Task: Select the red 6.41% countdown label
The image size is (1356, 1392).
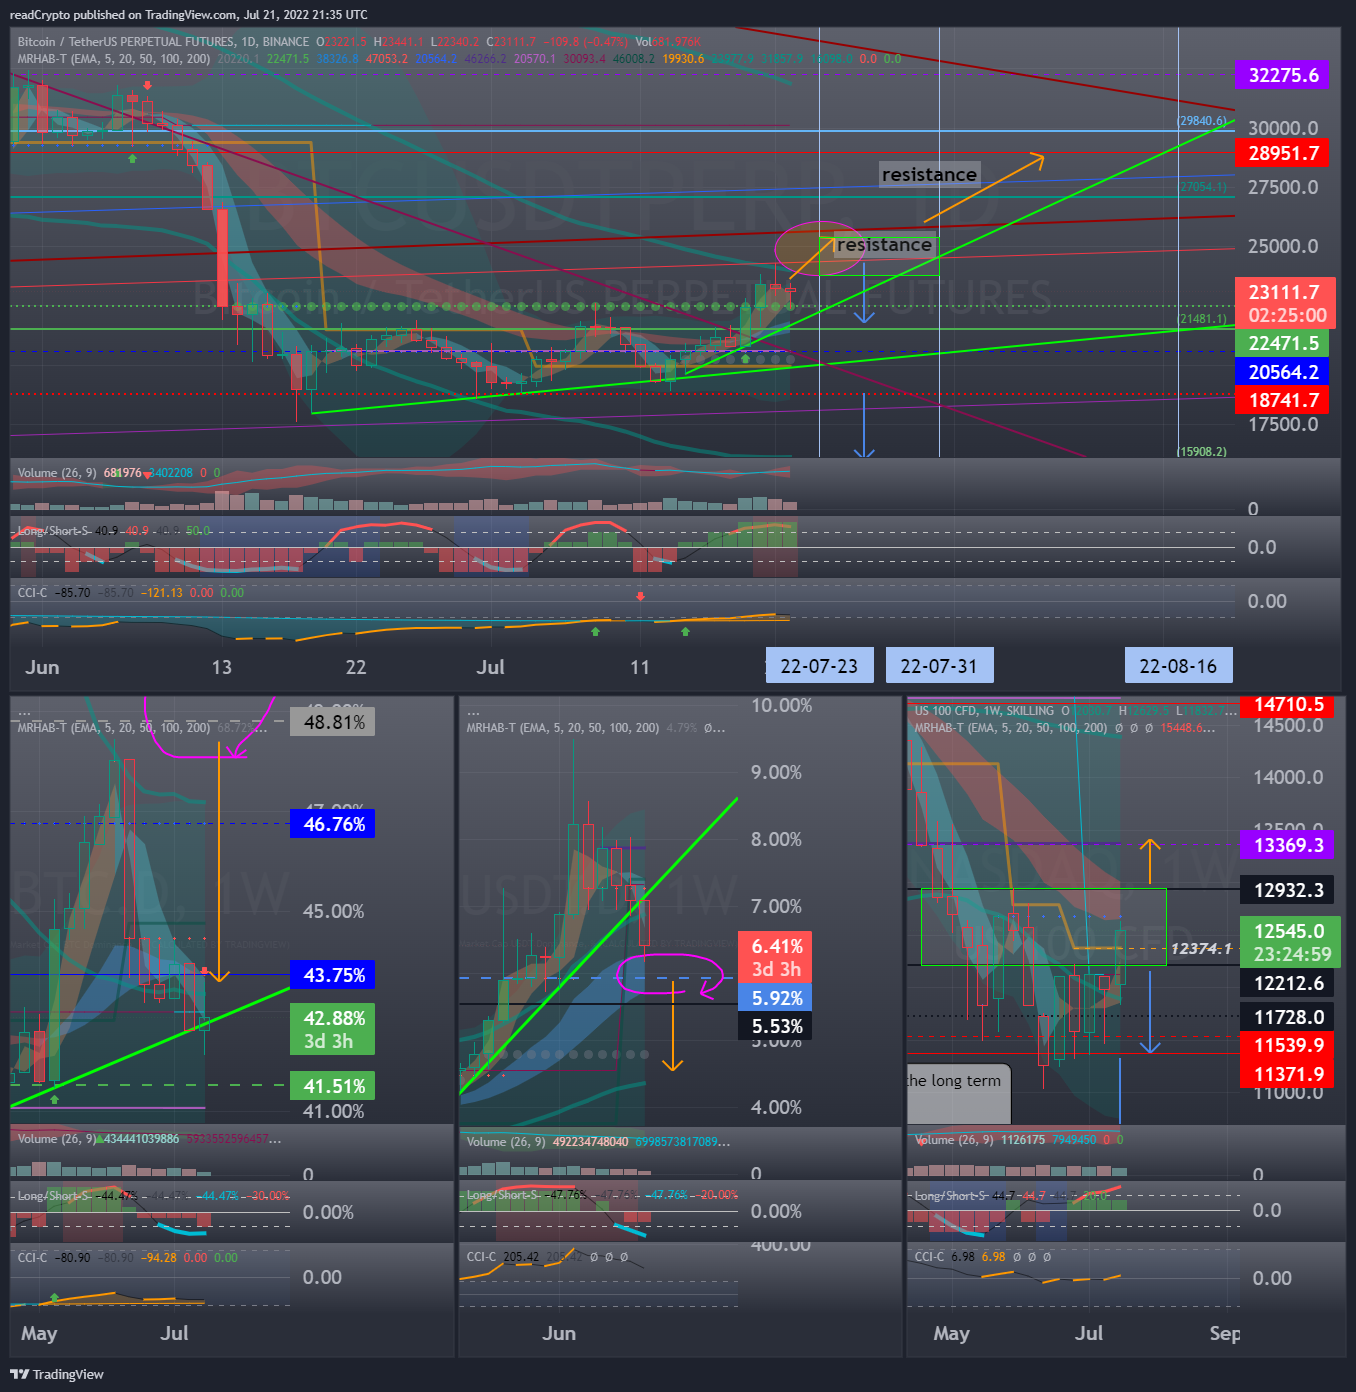Action: 776,957
